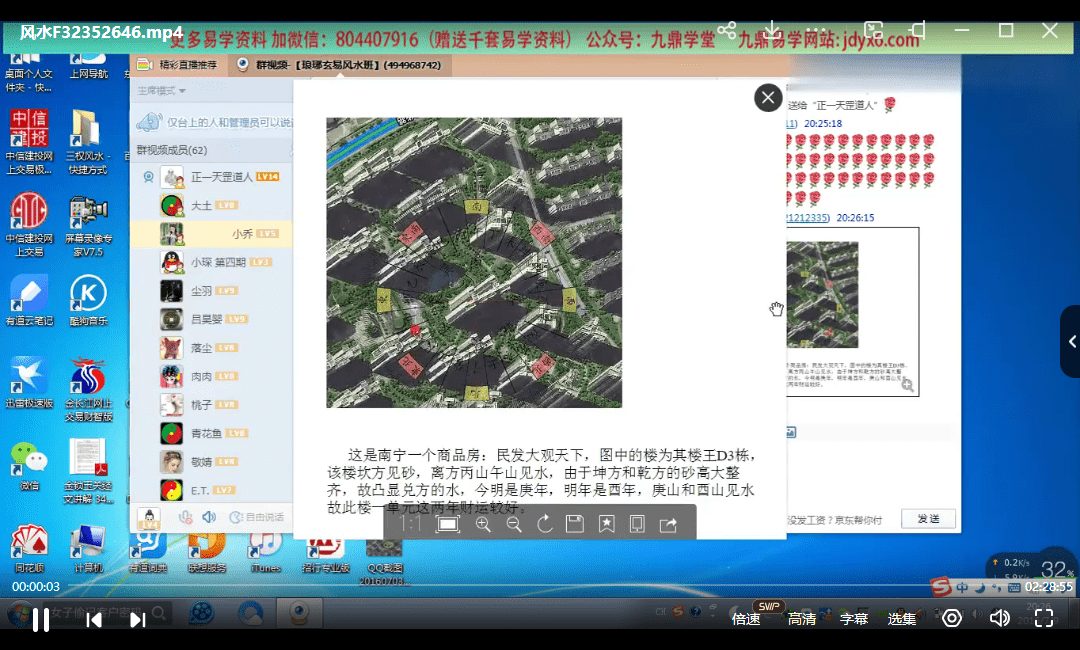This screenshot has width=1080, height=650.
Task: Rotate the previewed image clockwise
Action: 544,524
